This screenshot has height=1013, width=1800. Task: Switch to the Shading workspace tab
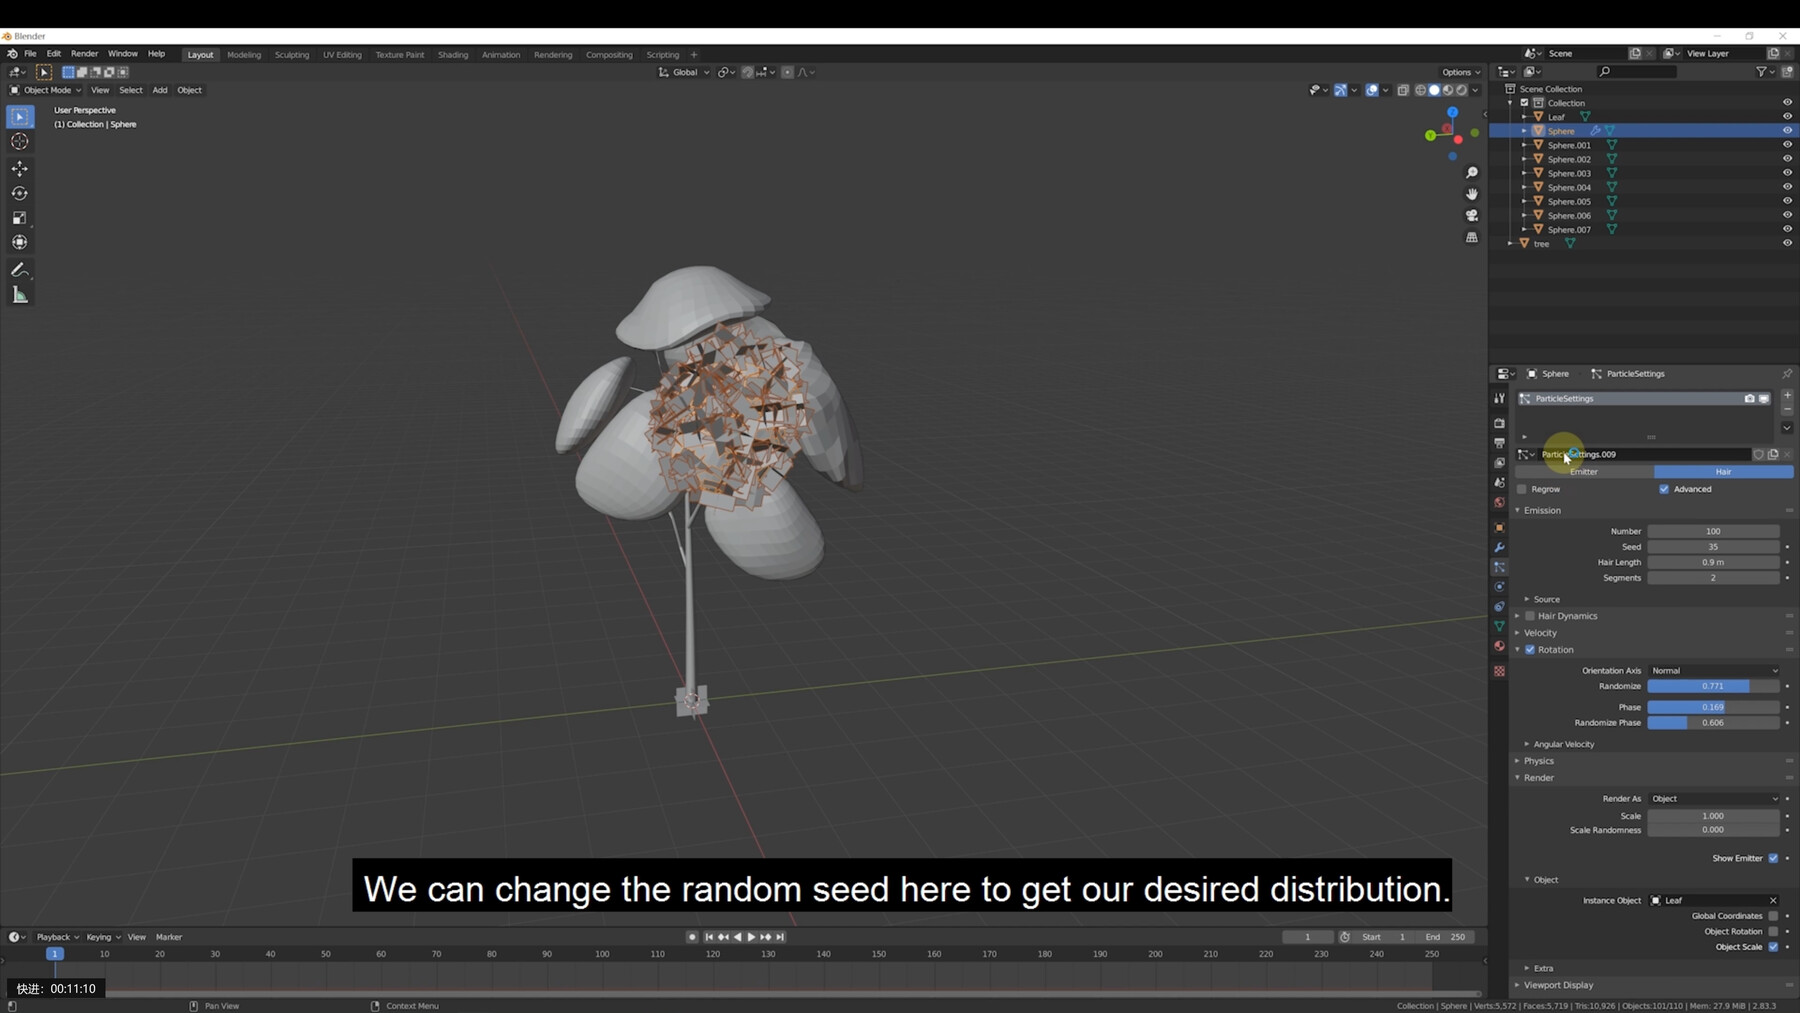pos(453,54)
